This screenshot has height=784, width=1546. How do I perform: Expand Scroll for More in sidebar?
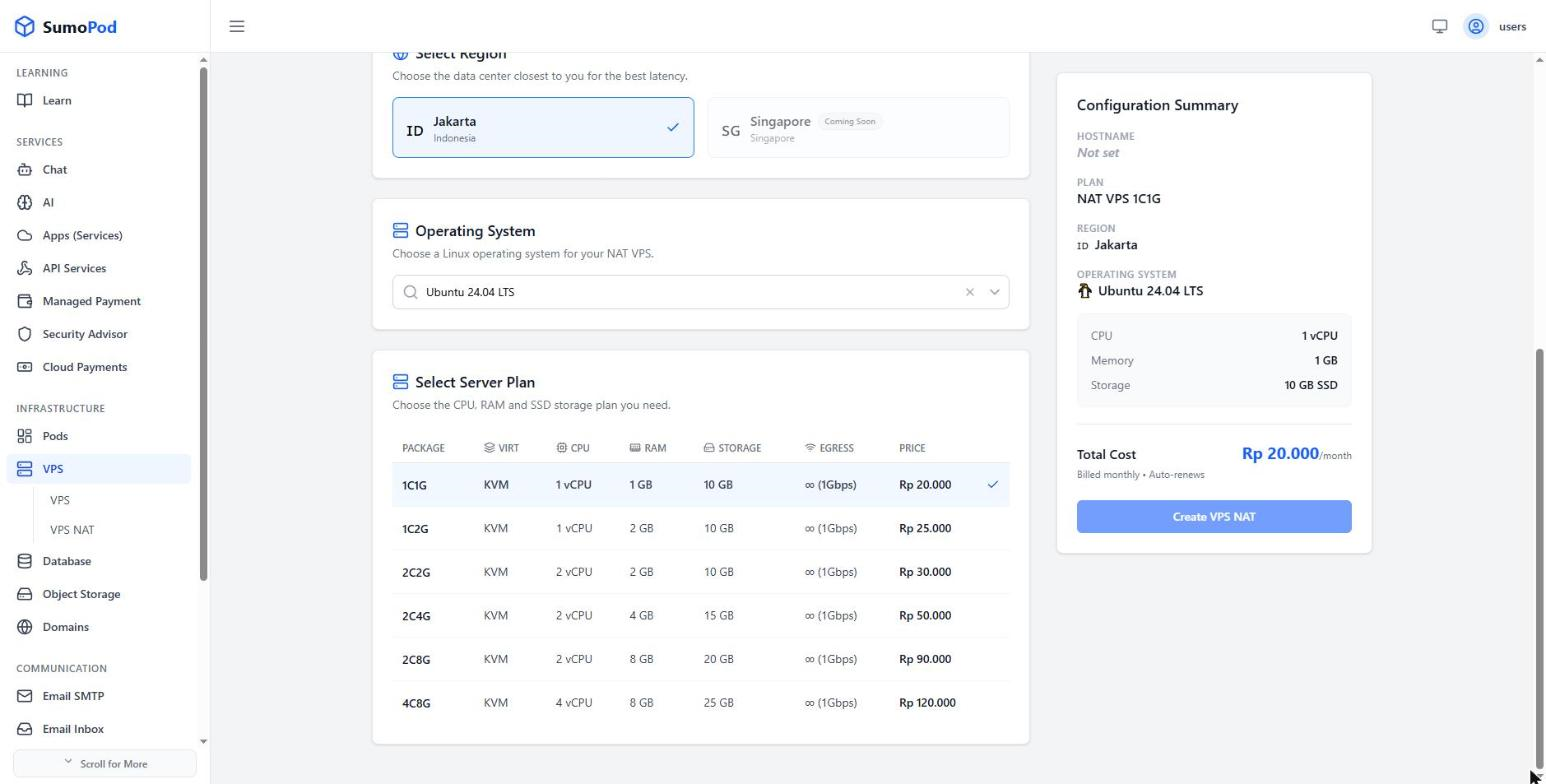(x=105, y=764)
